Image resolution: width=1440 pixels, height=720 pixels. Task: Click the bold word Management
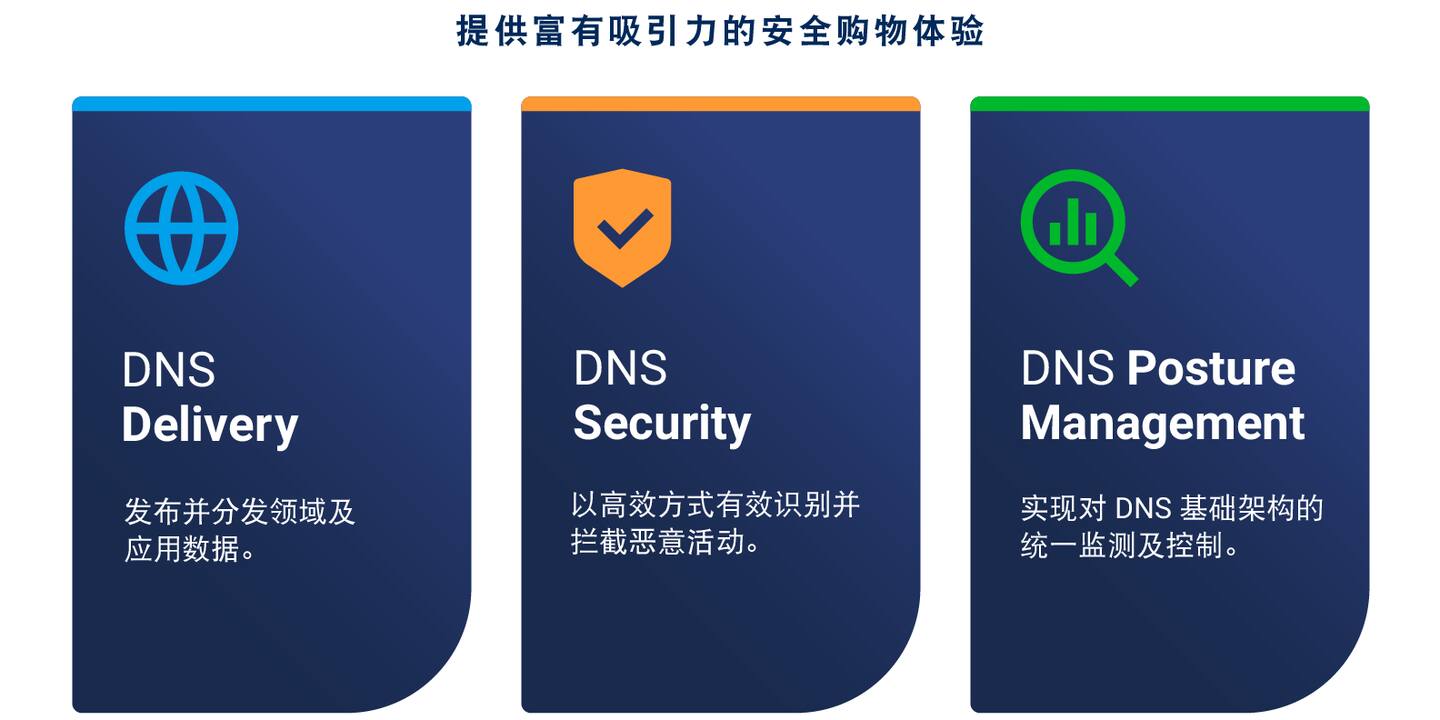point(1162,422)
